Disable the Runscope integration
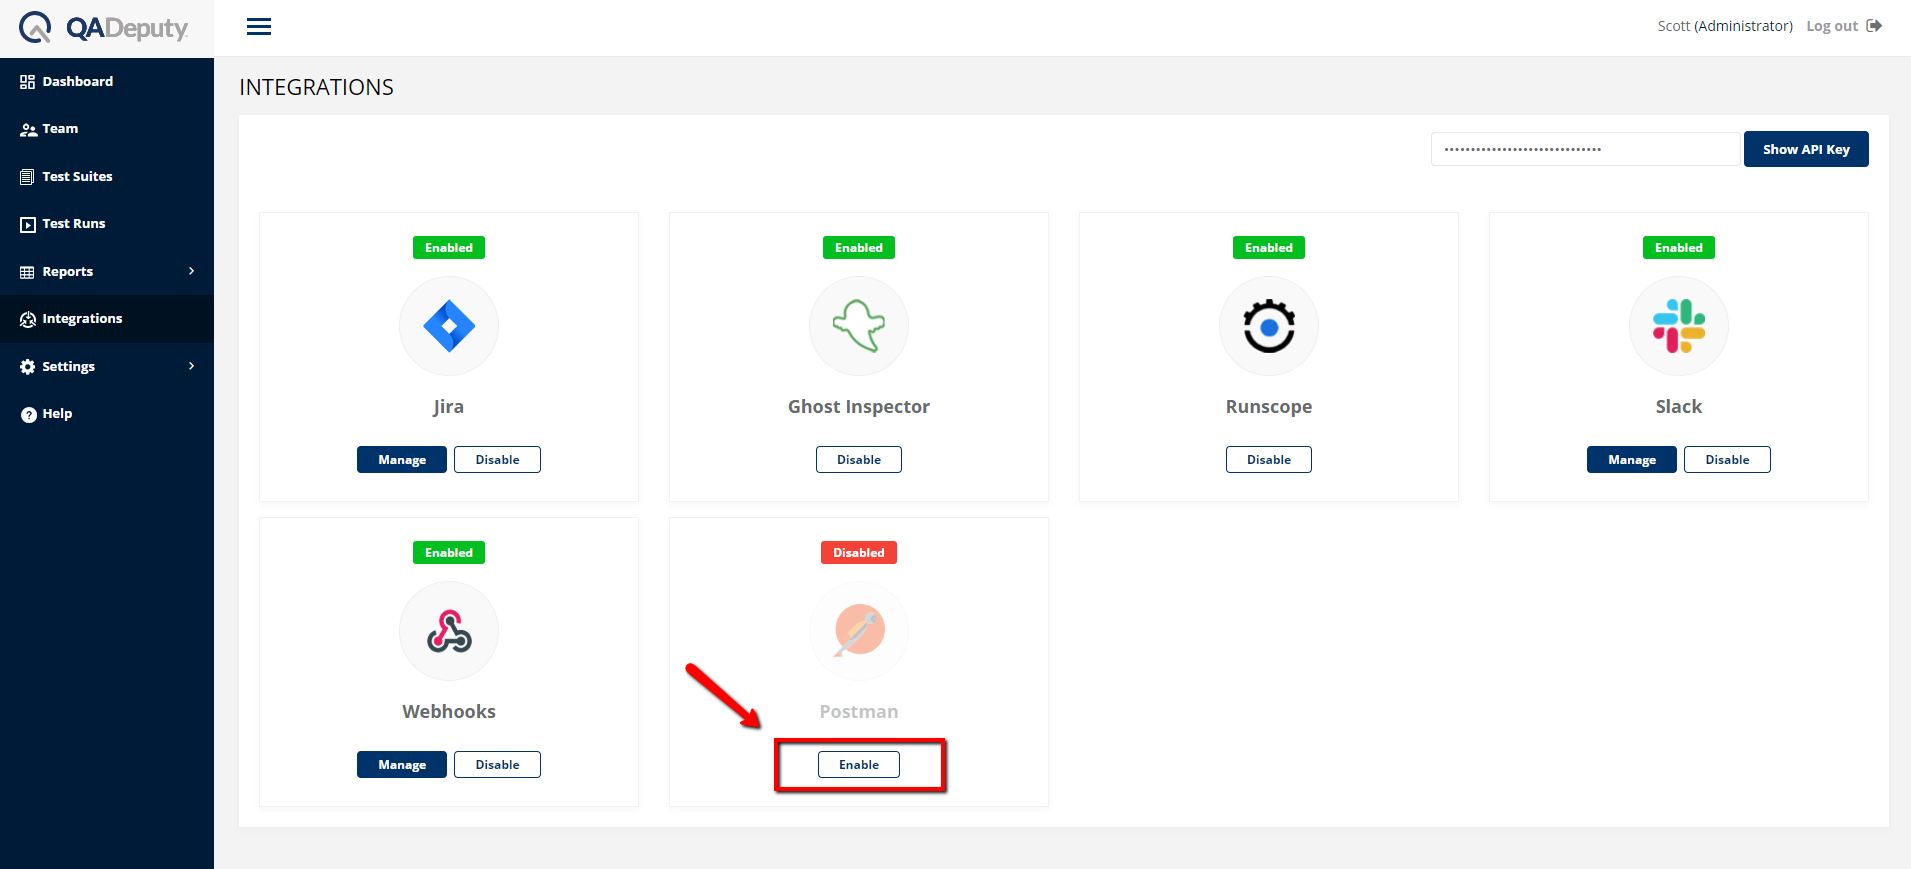Screen dimensions: 1911x869 point(1269,460)
